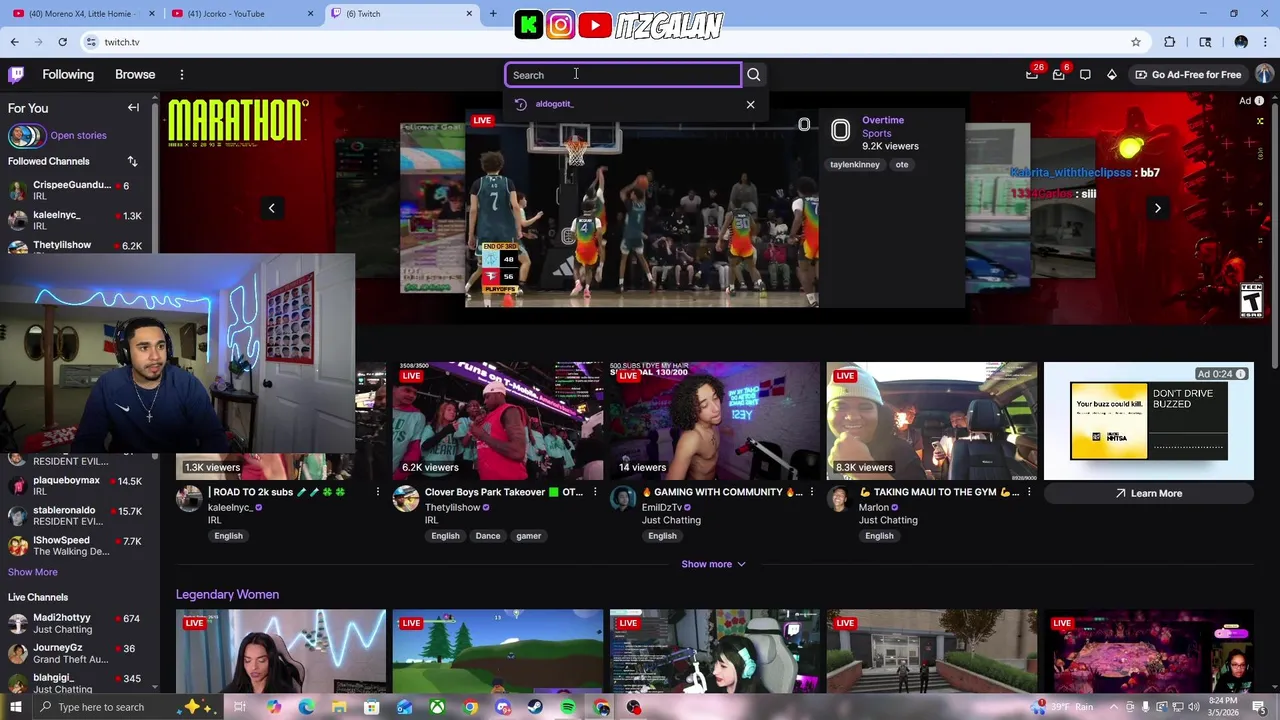Viewport: 1280px width, 720px height.
Task: Click taylenkinney tag
Action: click(x=855, y=165)
